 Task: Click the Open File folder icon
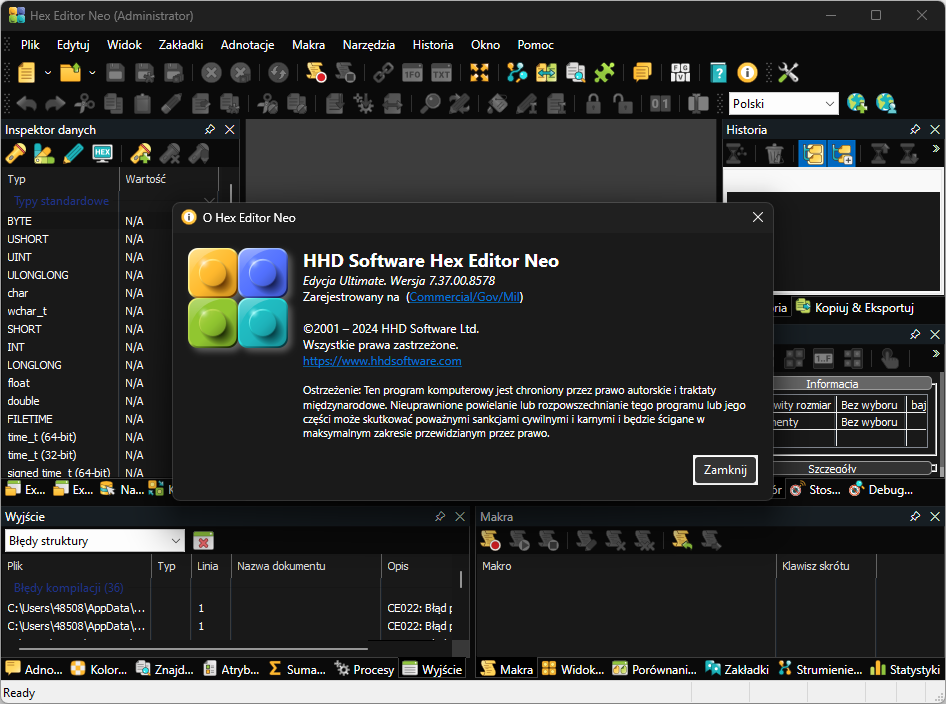[70, 72]
